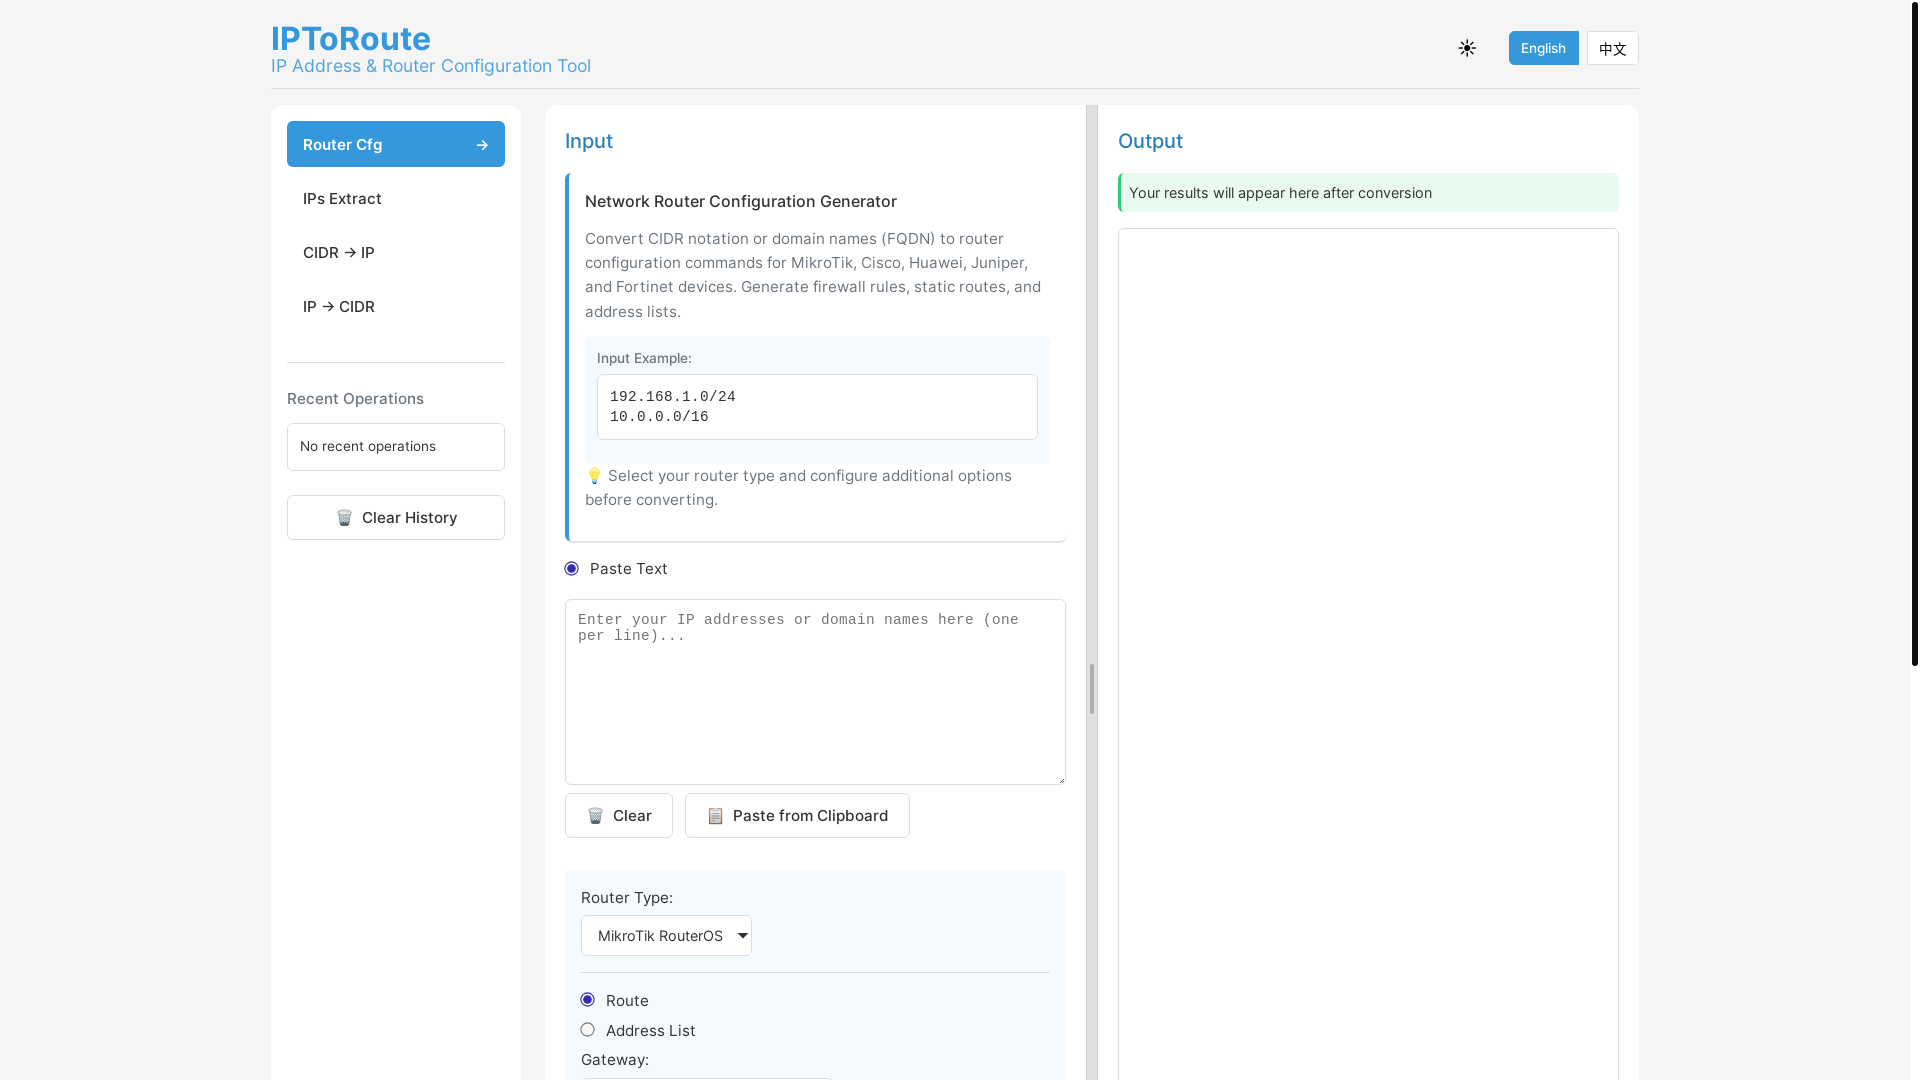Image resolution: width=1920 pixels, height=1080 pixels.
Task: Click the Clear History button
Action: [x=396, y=518]
